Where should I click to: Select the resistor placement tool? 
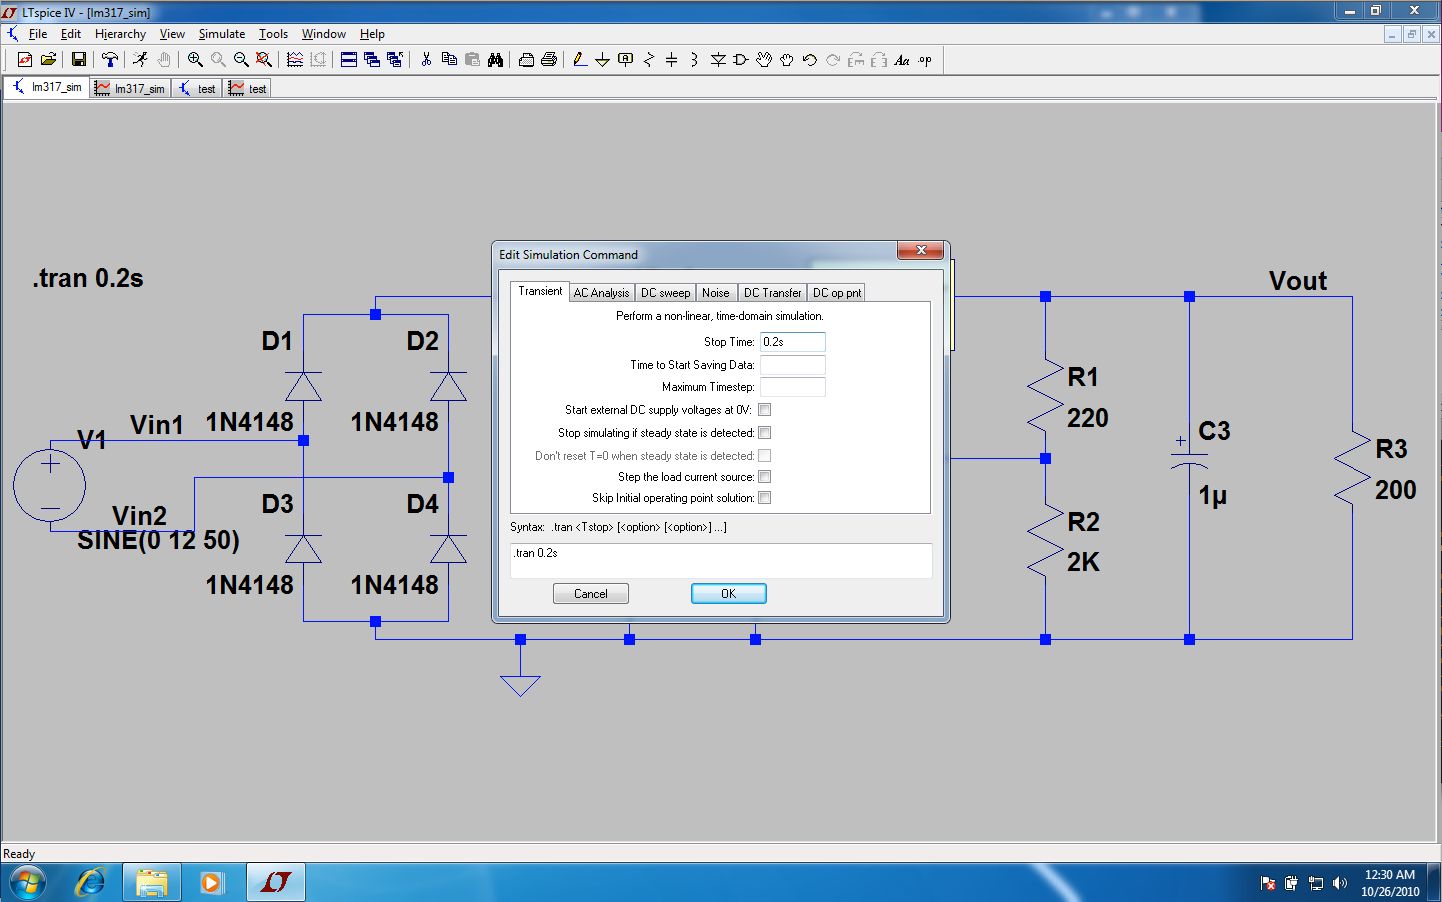pyautogui.click(x=647, y=60)
